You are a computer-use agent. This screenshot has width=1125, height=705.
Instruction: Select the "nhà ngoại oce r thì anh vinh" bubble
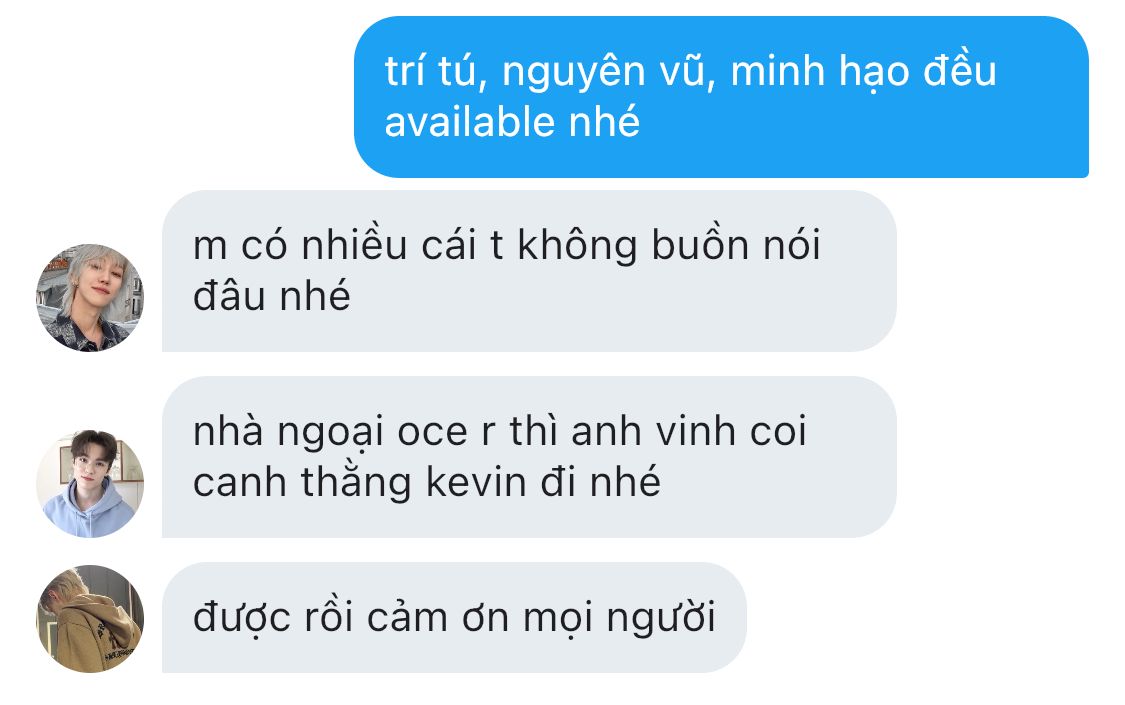pos(529,457)
